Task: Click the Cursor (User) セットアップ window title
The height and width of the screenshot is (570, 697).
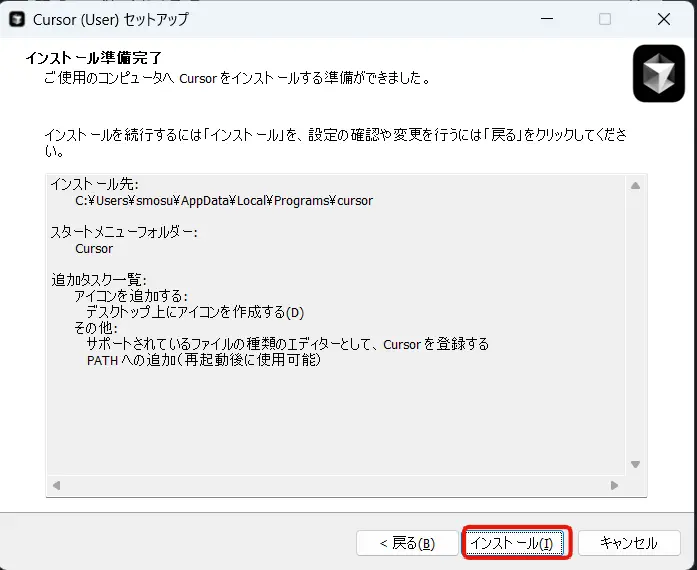Action: 111,20
